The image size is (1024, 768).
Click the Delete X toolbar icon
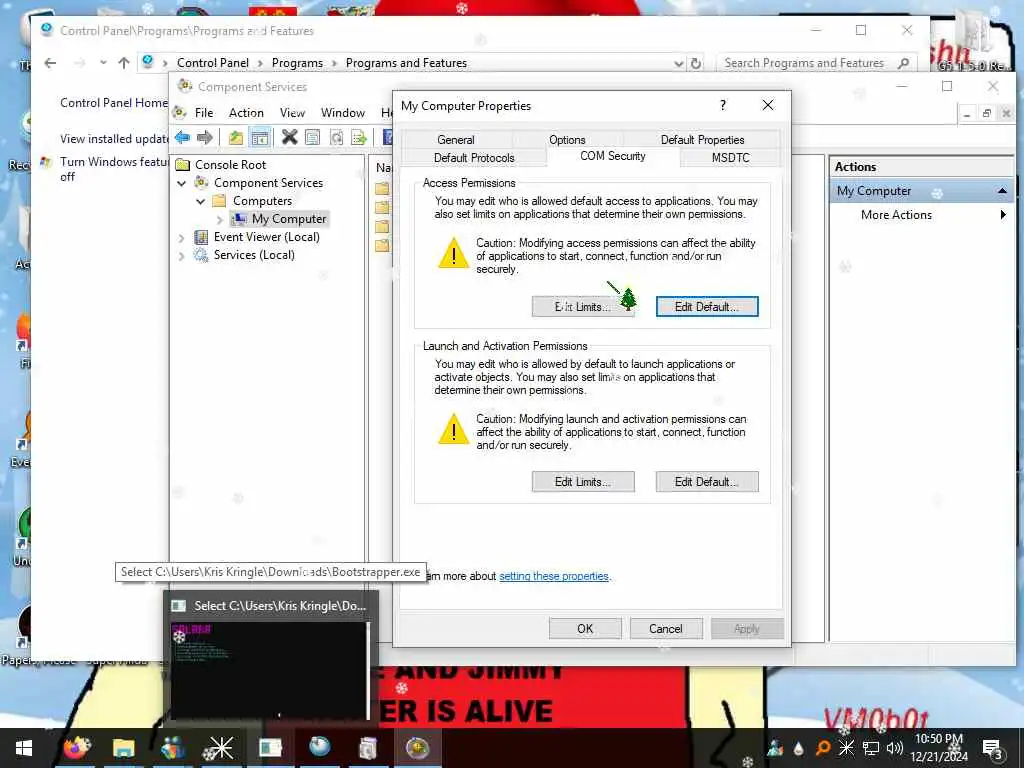point(289,137)
